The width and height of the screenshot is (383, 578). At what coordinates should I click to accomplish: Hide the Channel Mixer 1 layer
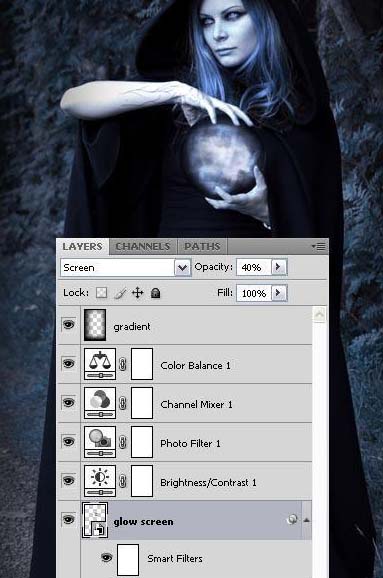tap(69, 403)
